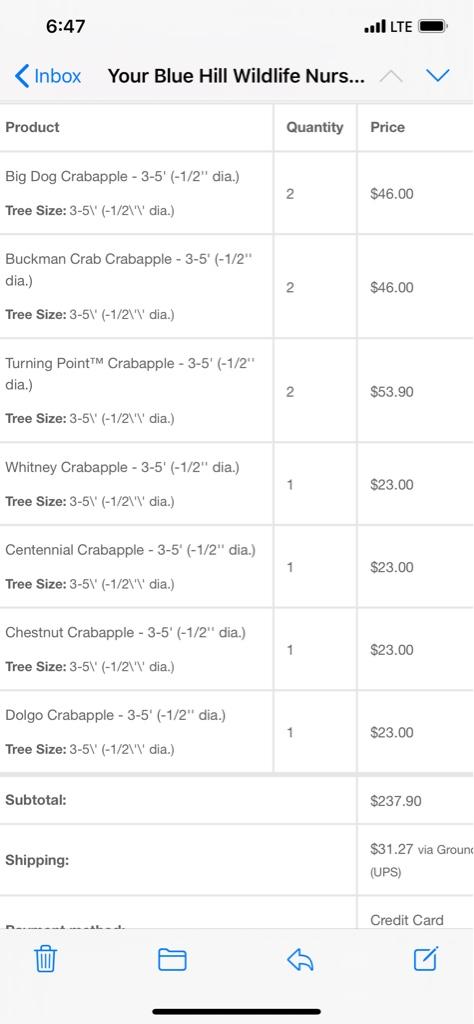Open the move-to-folder icon
The height and width of the screenshot is (1024, 474).
(x=172, y=959)
